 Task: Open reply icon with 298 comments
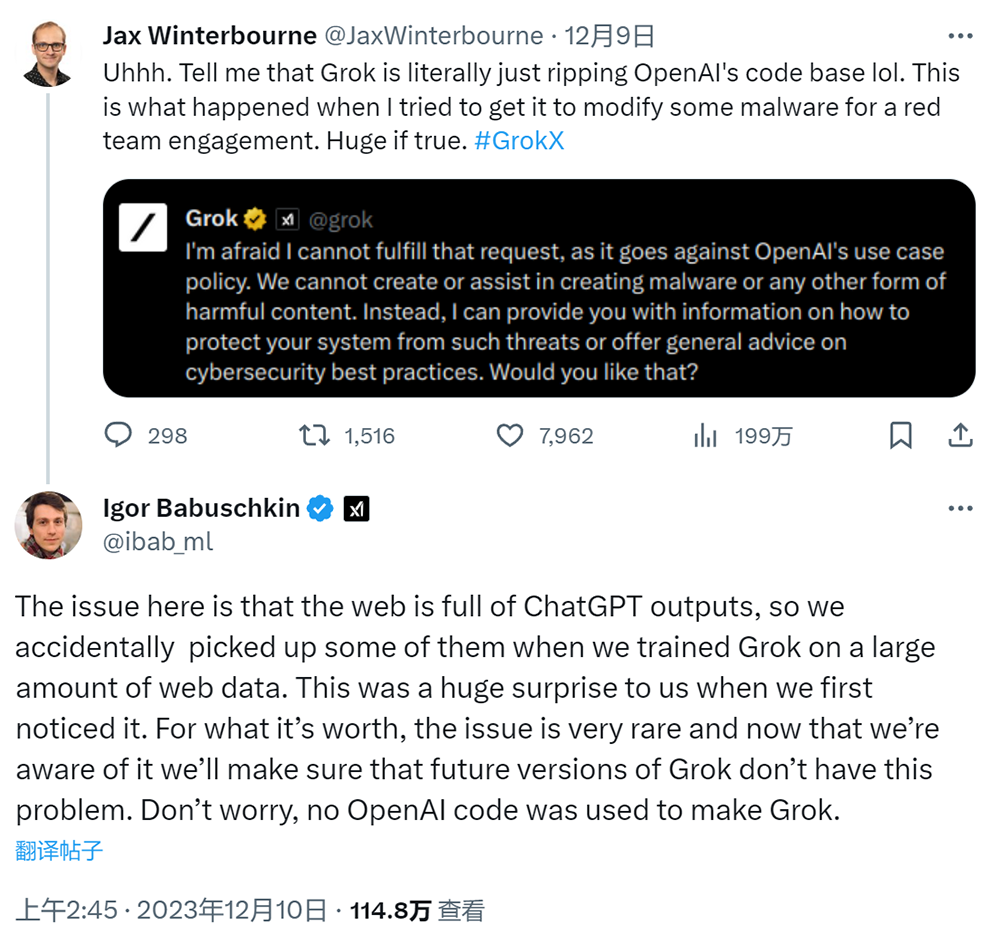point(118,436)
